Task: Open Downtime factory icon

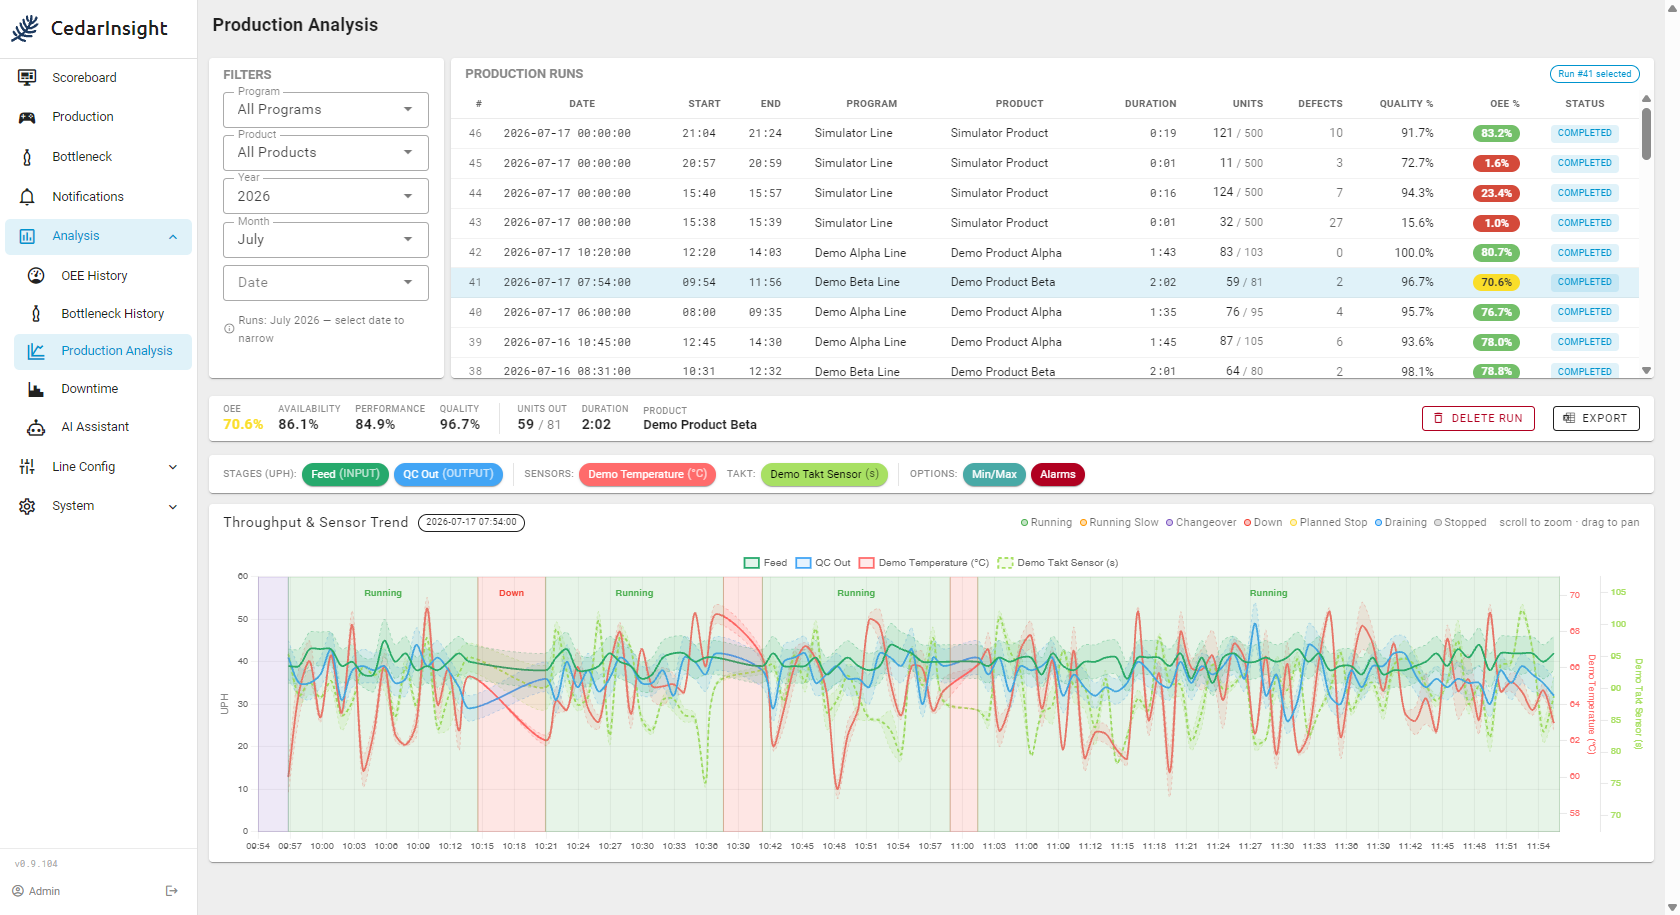Action: point(36,389)
